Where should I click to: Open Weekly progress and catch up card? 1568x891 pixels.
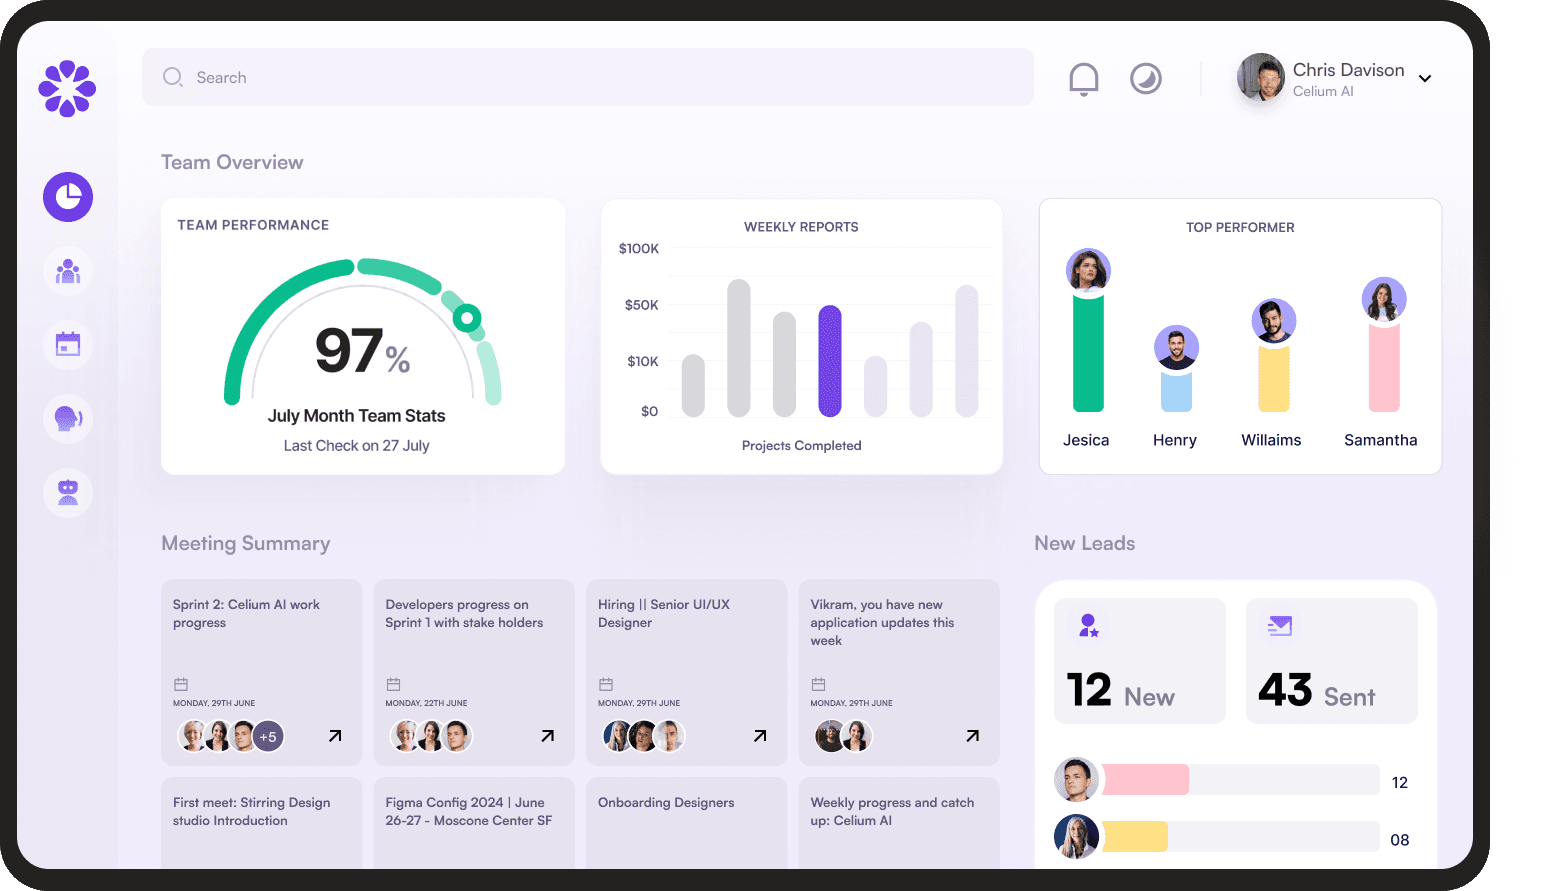coord(899,823)
